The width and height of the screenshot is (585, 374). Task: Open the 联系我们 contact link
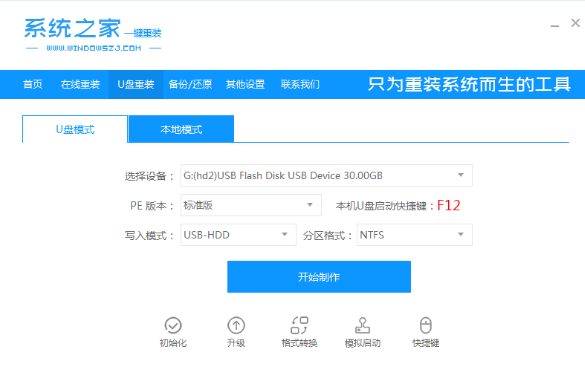point(300,84)
